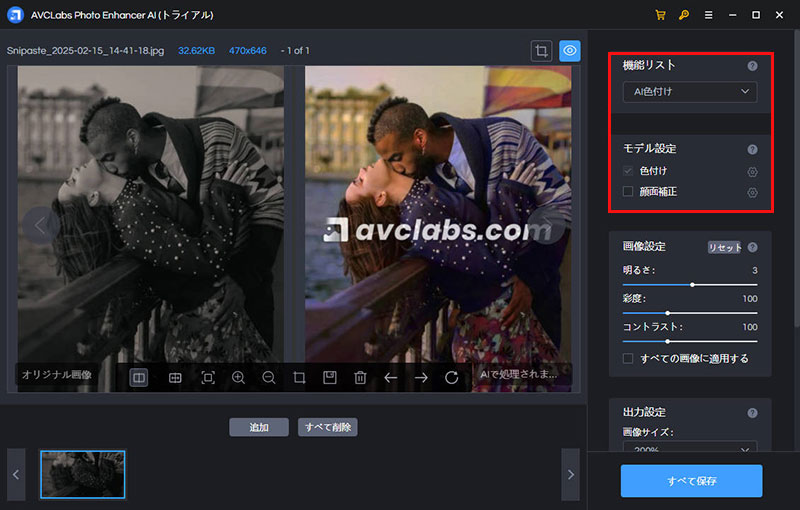The height and width of the screenshot is (510, 800).
Task: Click the fit-to-screen icon
Action: coord(208,378)
